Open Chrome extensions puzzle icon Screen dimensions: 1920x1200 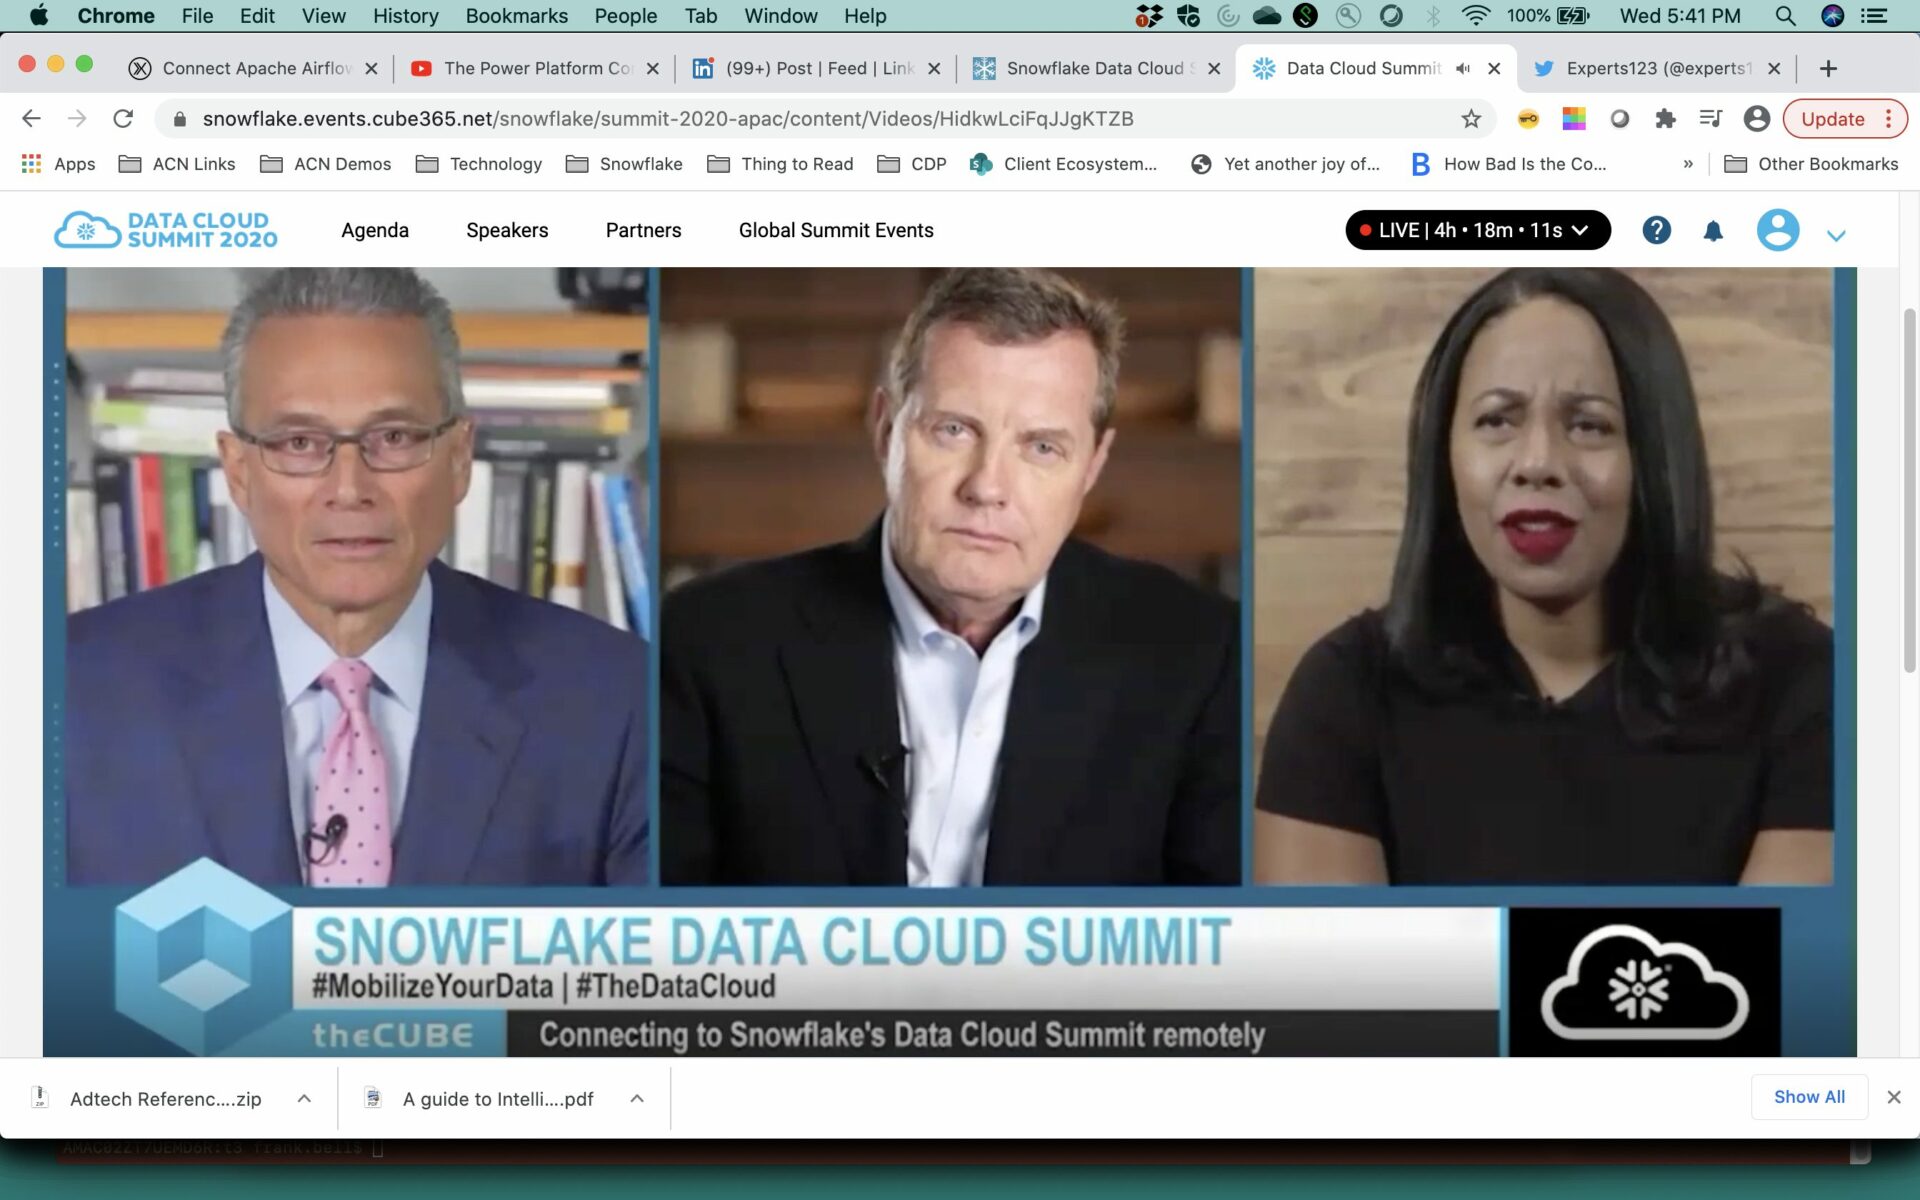(1665, 119)
